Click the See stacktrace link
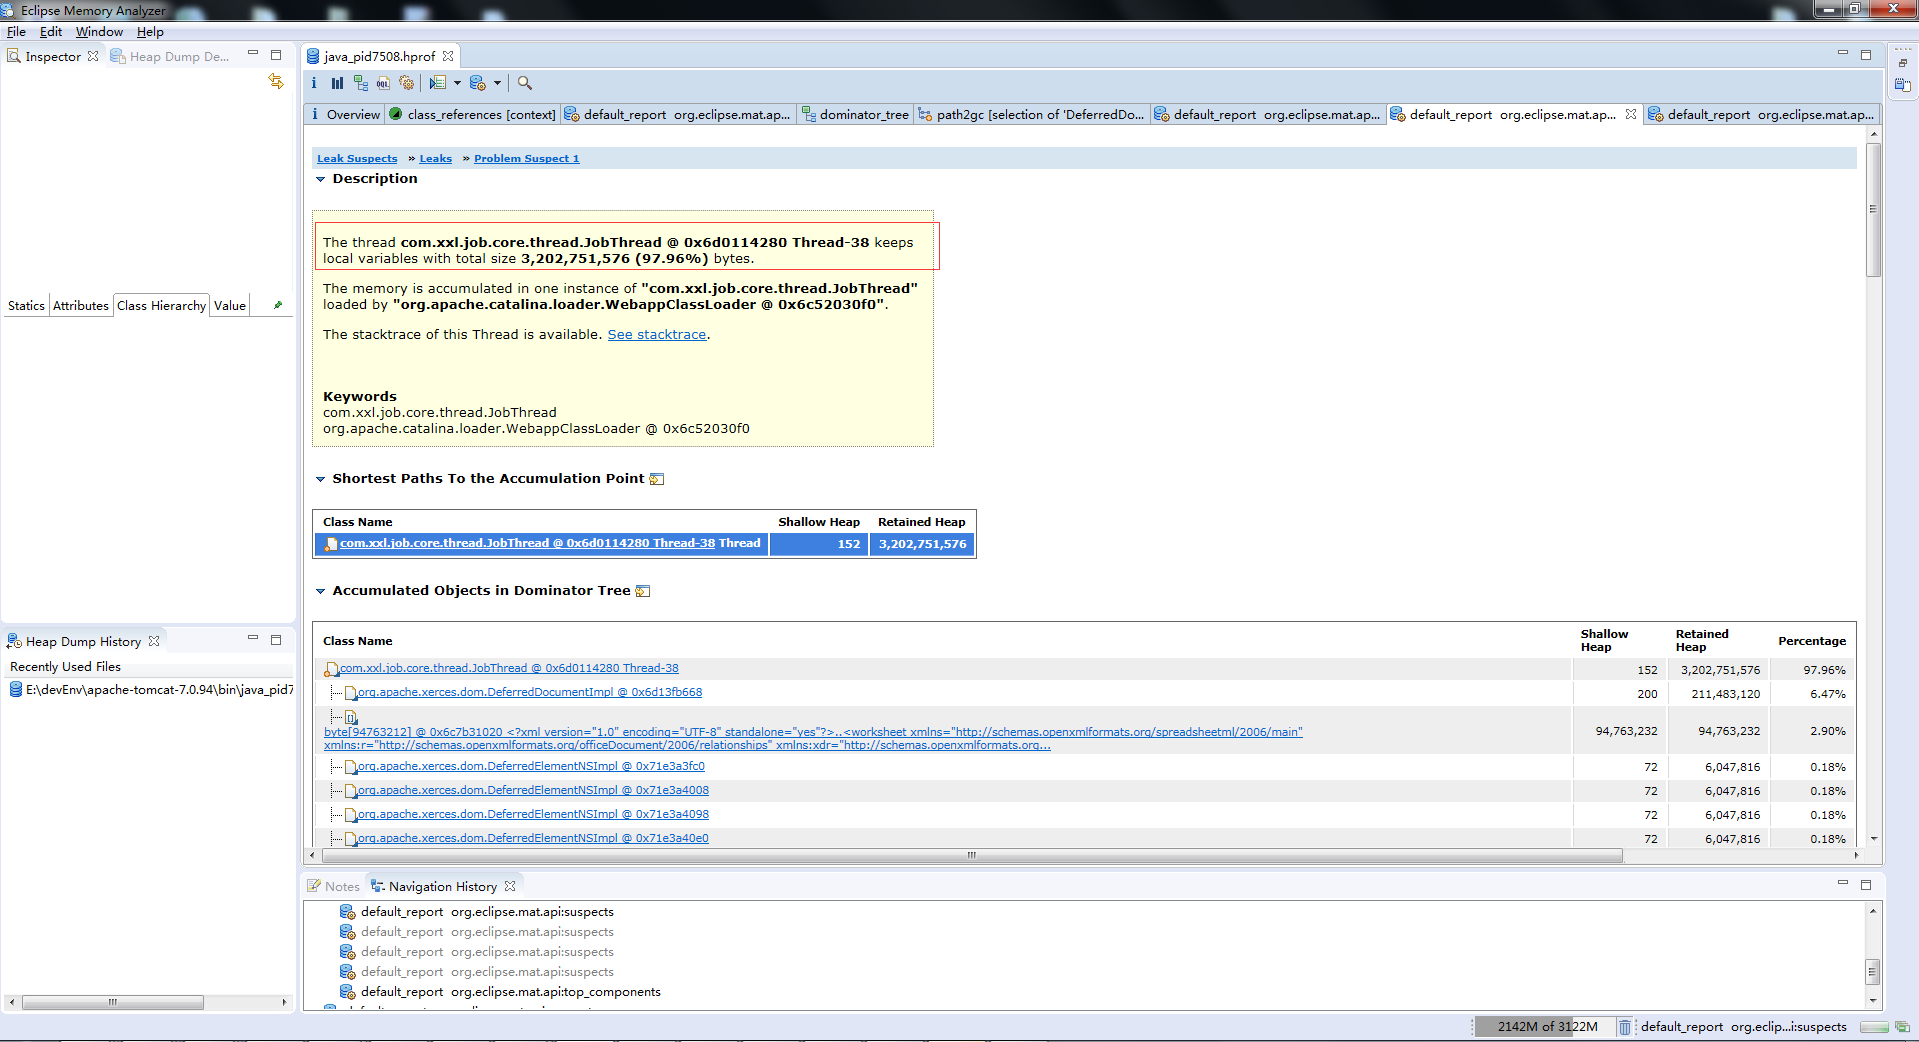 656,334
